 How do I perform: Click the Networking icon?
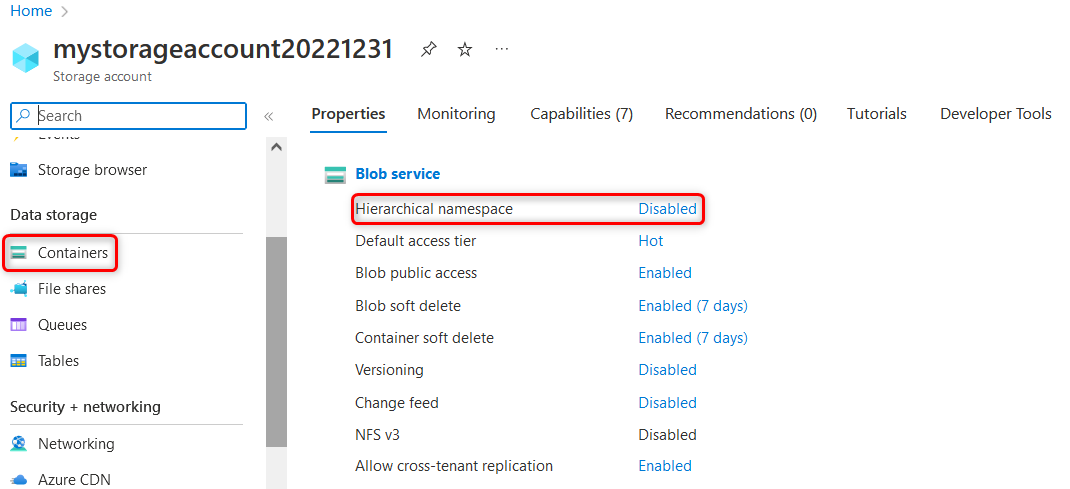tap(19, 444)
